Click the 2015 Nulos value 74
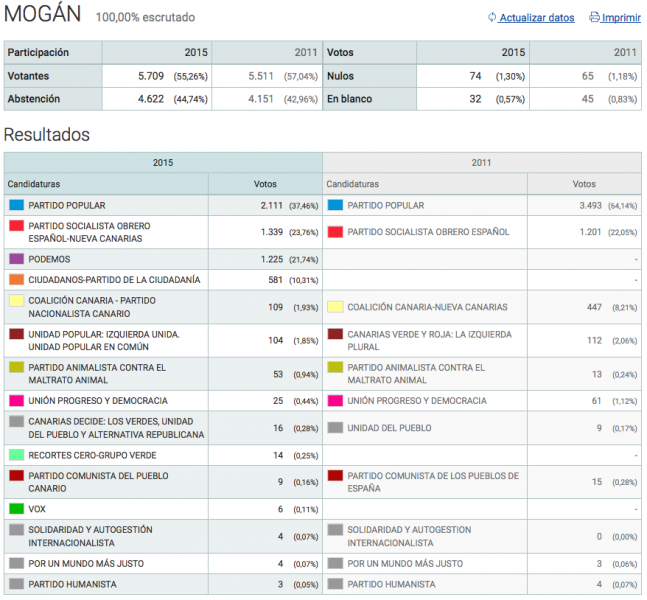 pyautogui.click(x=475, y=76)
